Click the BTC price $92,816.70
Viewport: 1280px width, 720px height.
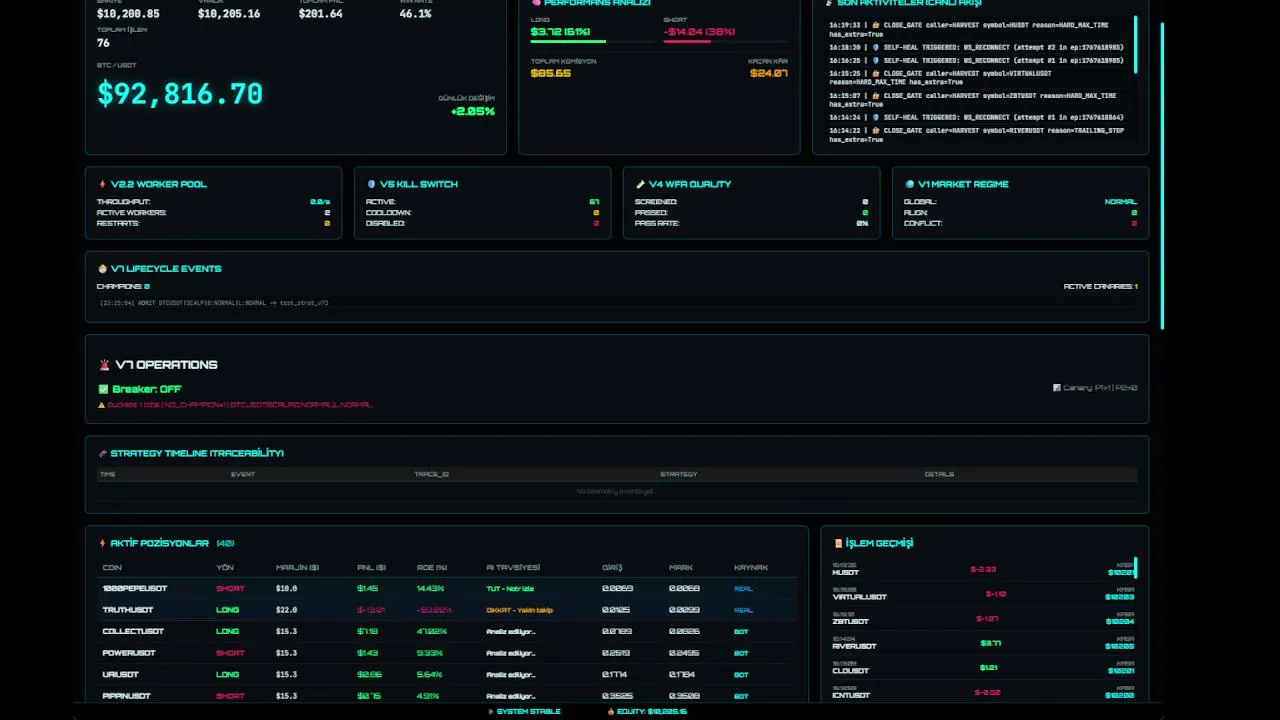(180, 94)
